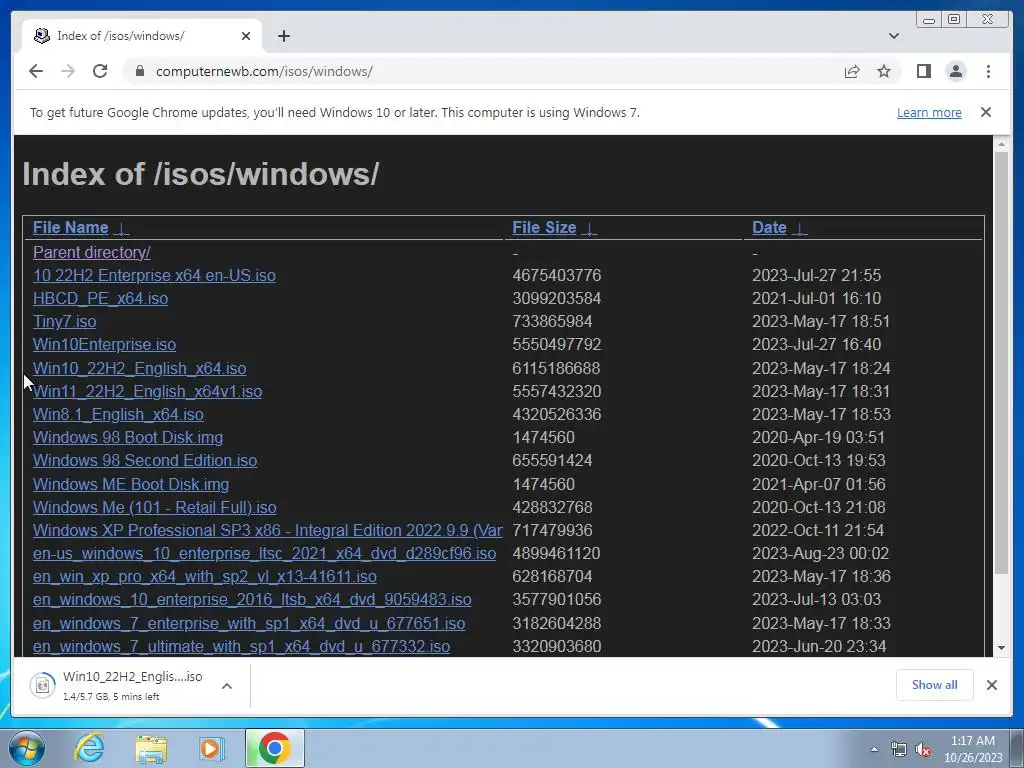Select date 2023-Aug-23 00:02 text
1024x768 pixels.
[820, 553]
